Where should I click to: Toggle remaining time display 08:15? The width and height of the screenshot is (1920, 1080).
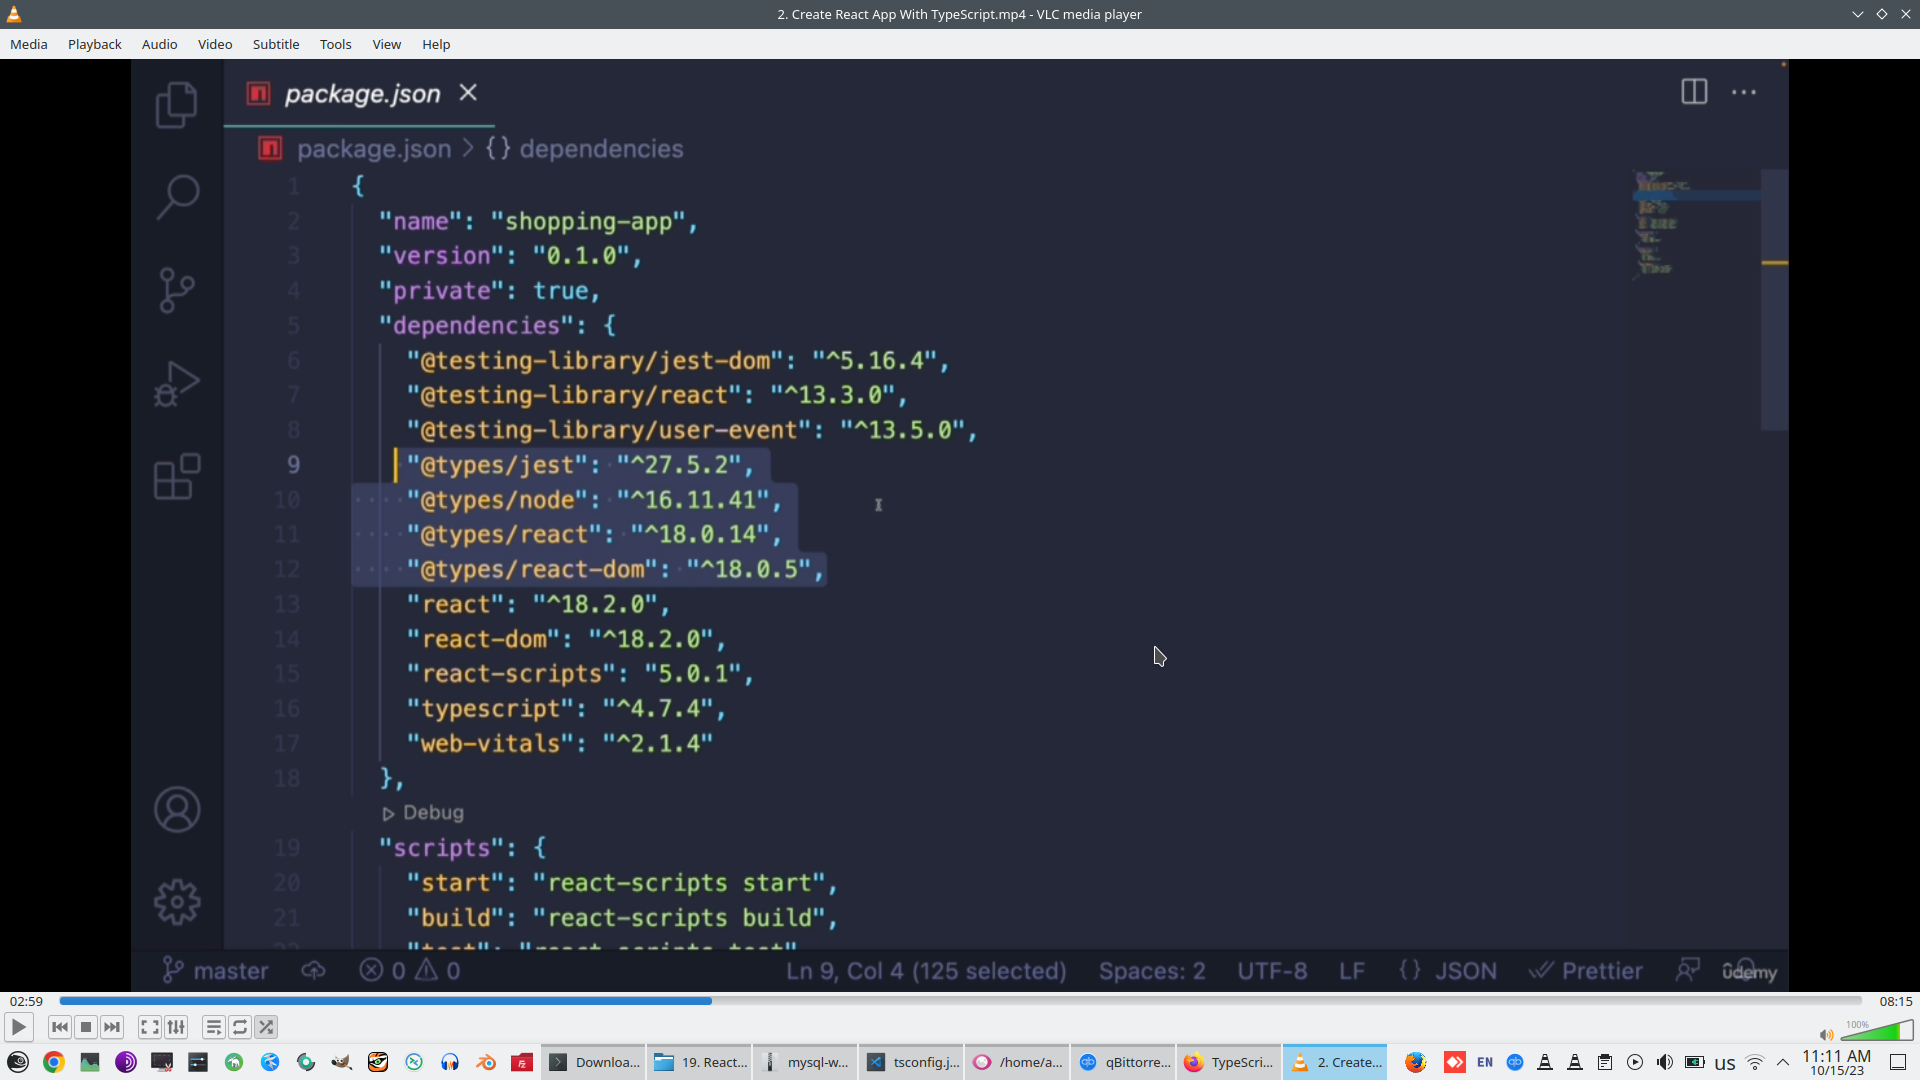1895,1001
